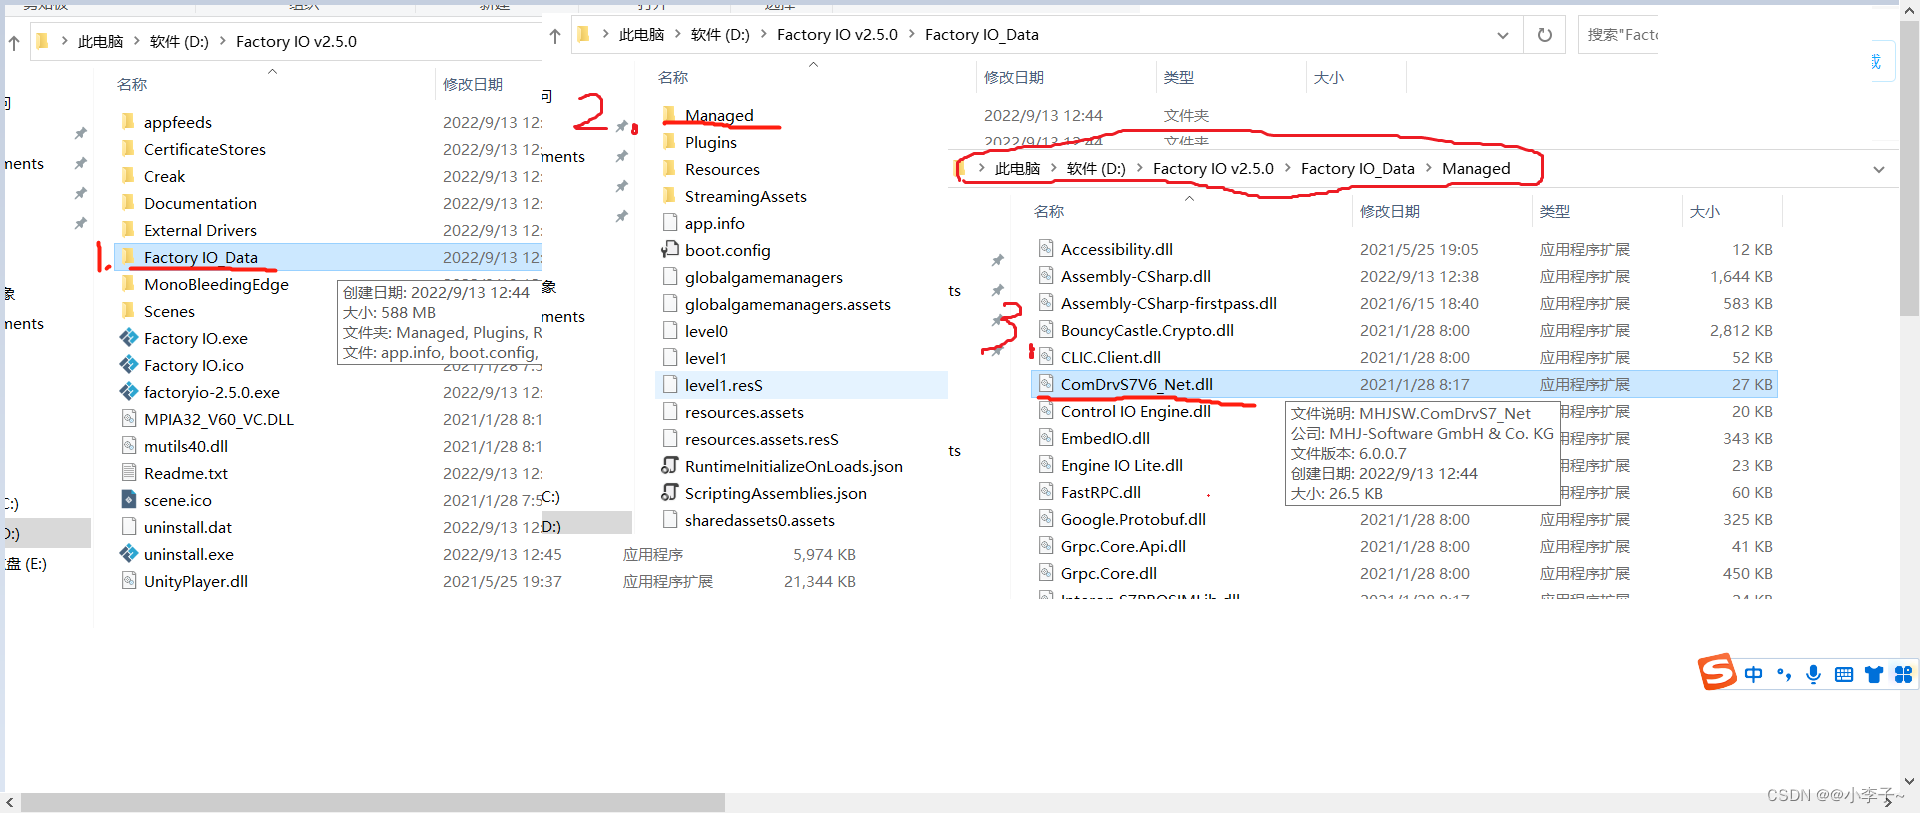Image resolution: width=1920 pixels, height=813 pixels.
Task: Open the address bar history dropdown
Action: point(1503,35)
